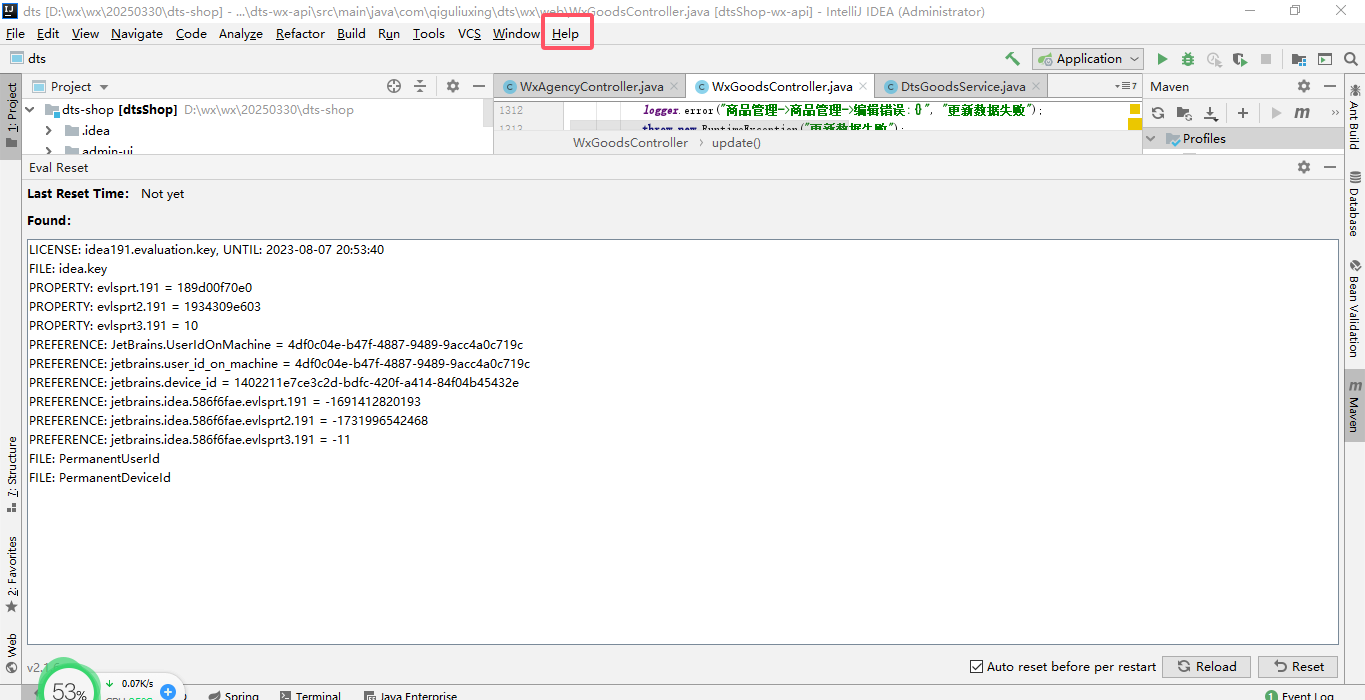The height and width of the screenshot is (700, 1365).
Task: Click the LICENSE idea191.evaluation.key line
Action: tap(206, 250)
